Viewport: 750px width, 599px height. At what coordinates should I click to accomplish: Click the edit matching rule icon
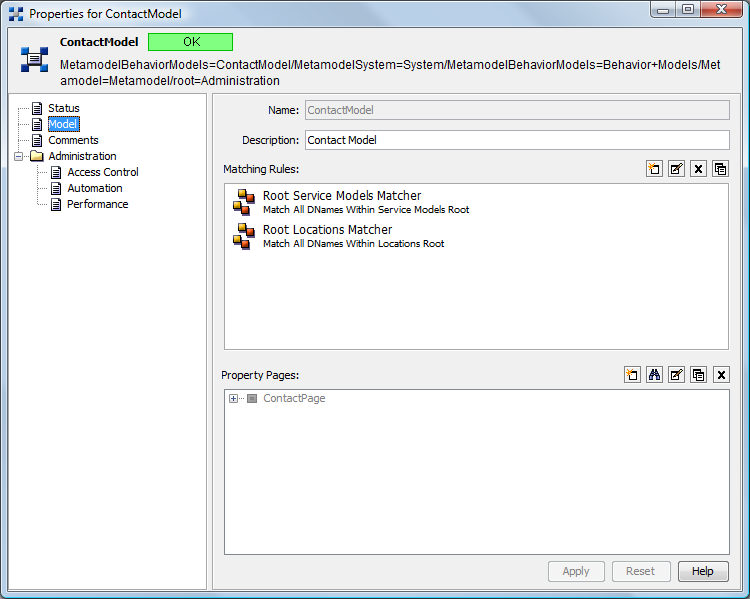coord(676,169)
